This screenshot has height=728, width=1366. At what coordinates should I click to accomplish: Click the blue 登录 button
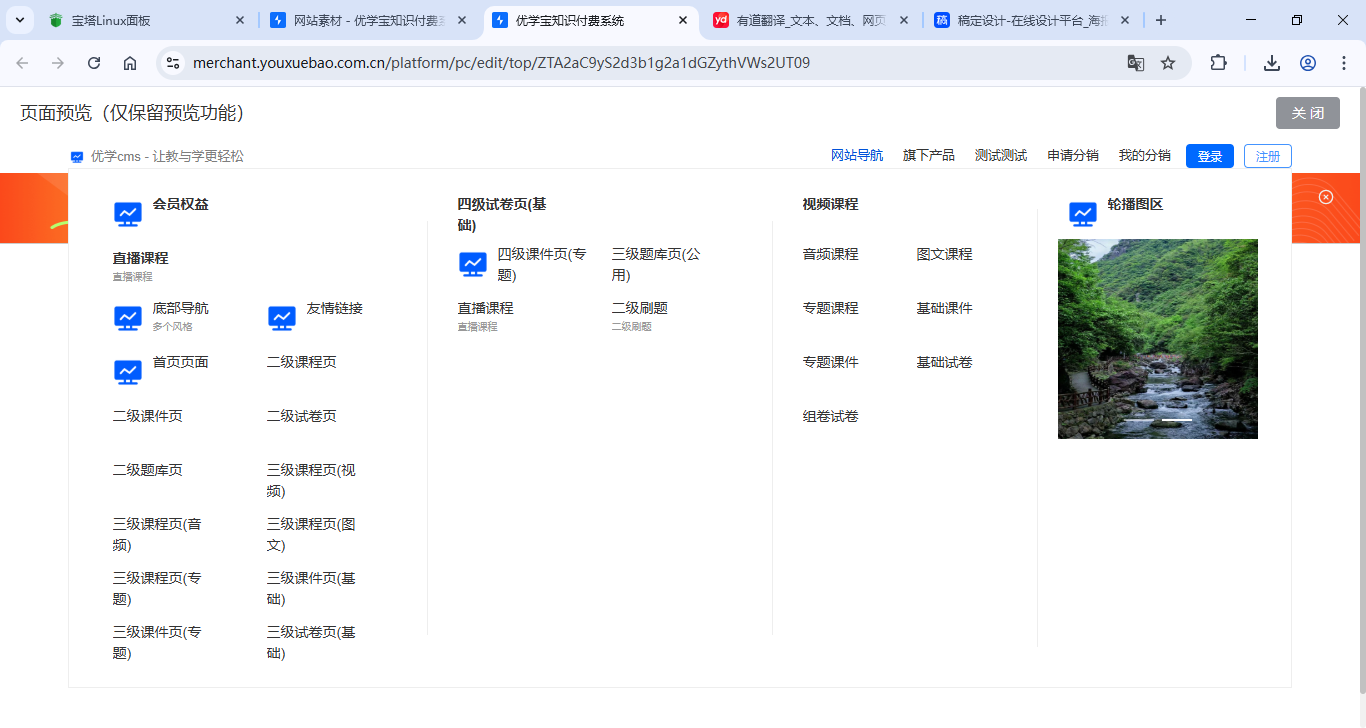[x=1210, y=156]
